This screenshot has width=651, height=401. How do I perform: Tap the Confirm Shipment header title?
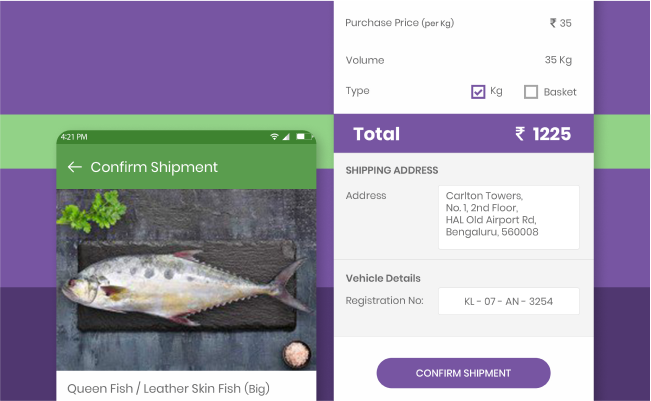154,167
